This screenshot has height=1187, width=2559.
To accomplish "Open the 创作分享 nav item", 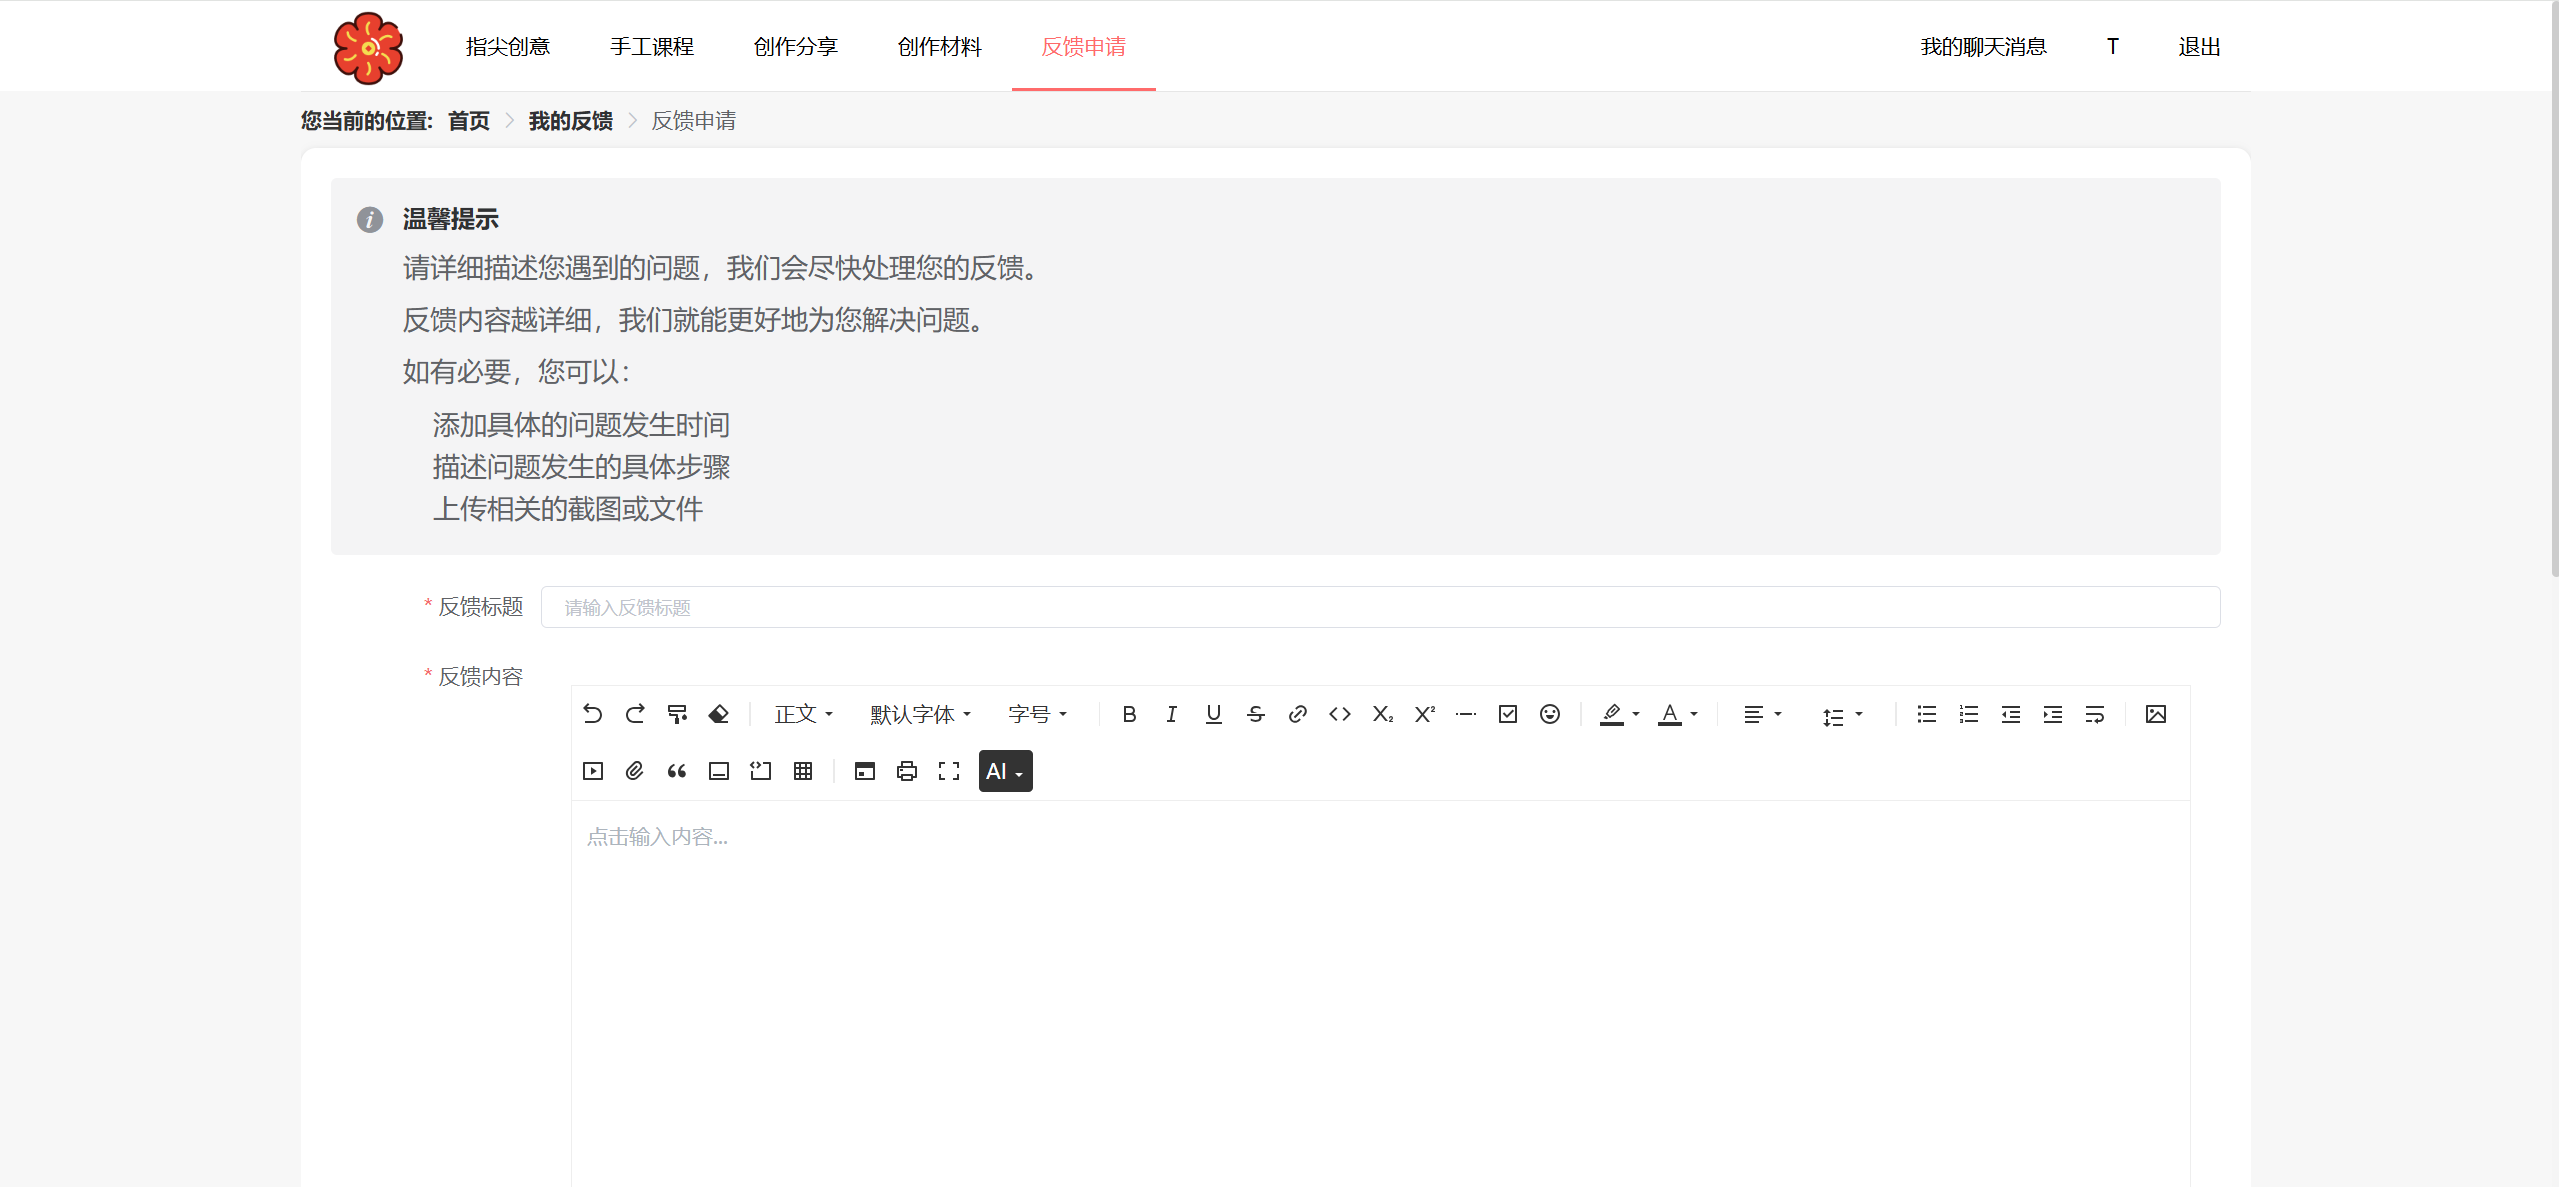I will coord(796,46).
